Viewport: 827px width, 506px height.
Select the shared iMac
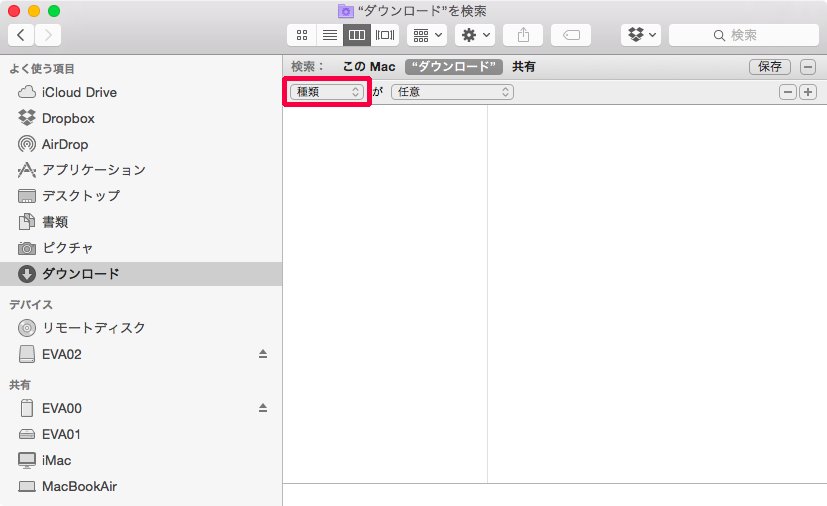[141, 460]
